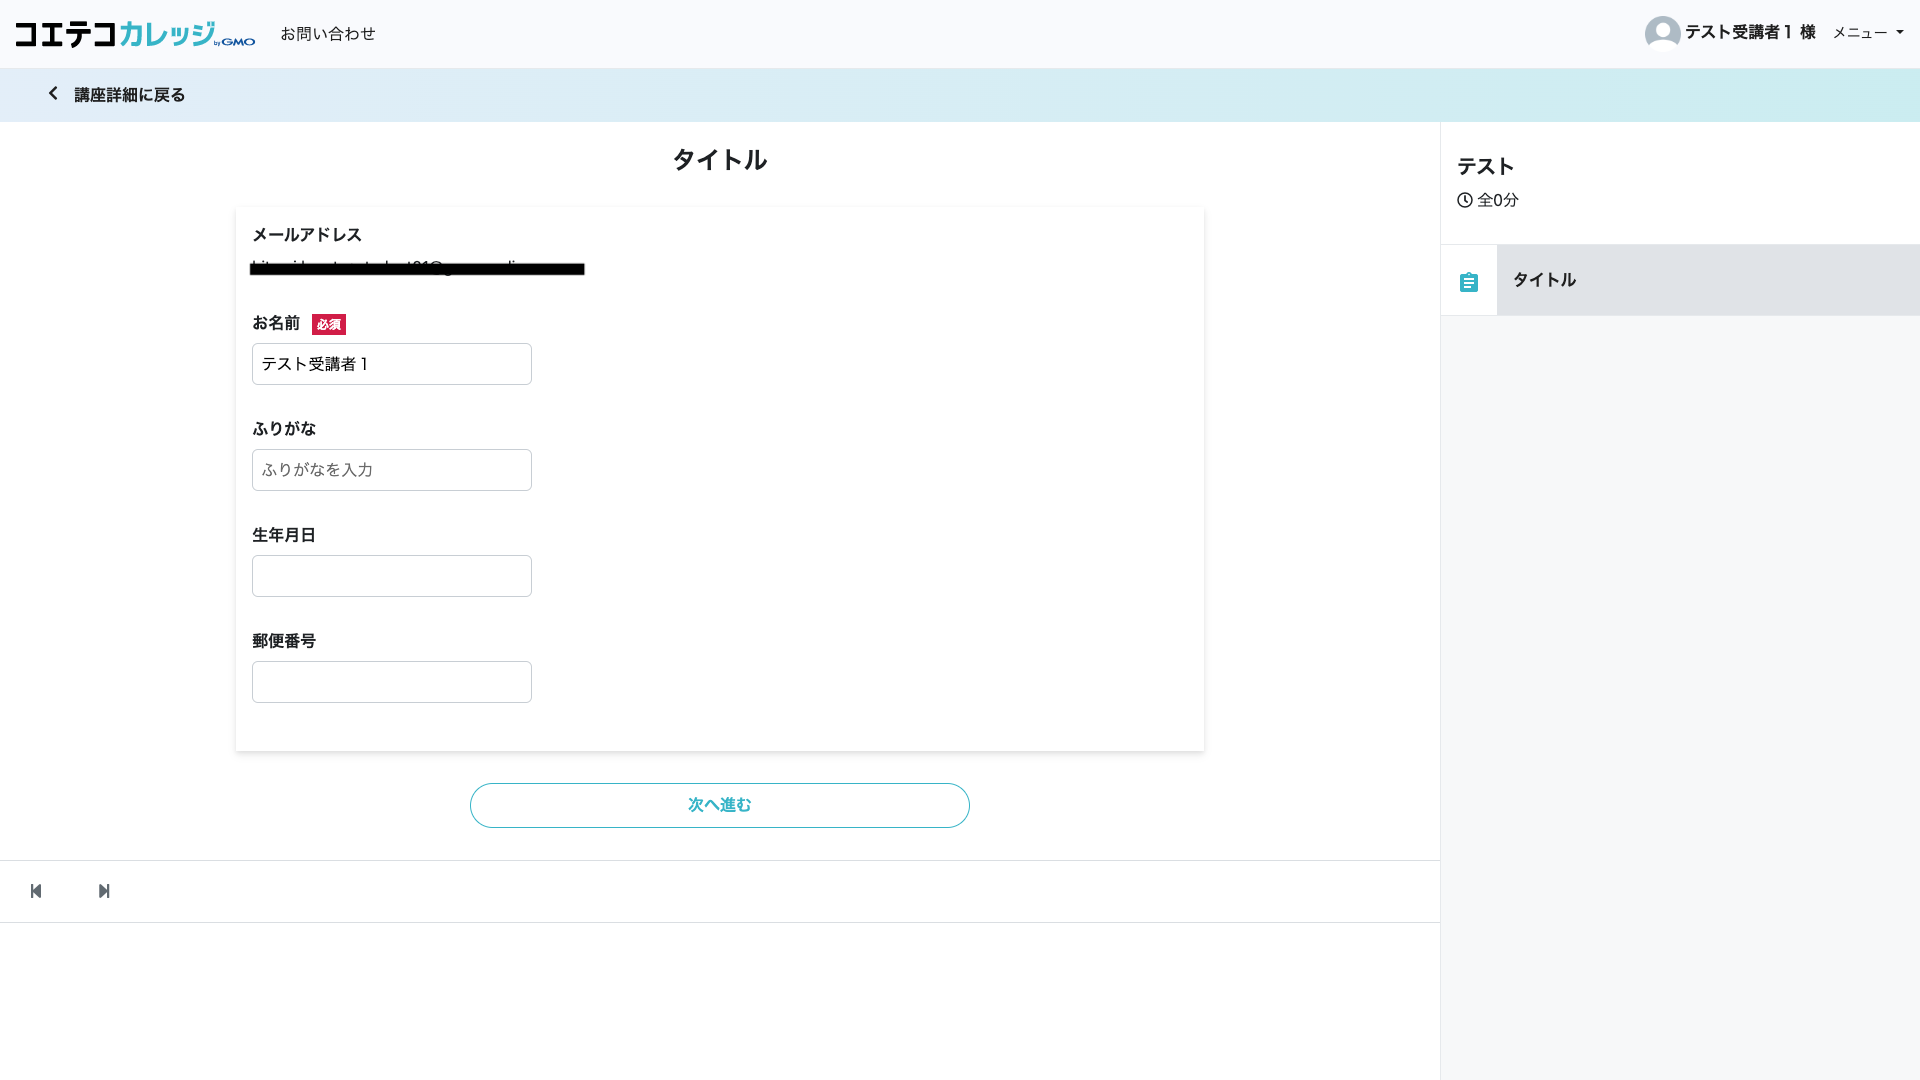1920x1080 pixels.
Task: Click the redacted email address text
Action: (x=417, y=268)
